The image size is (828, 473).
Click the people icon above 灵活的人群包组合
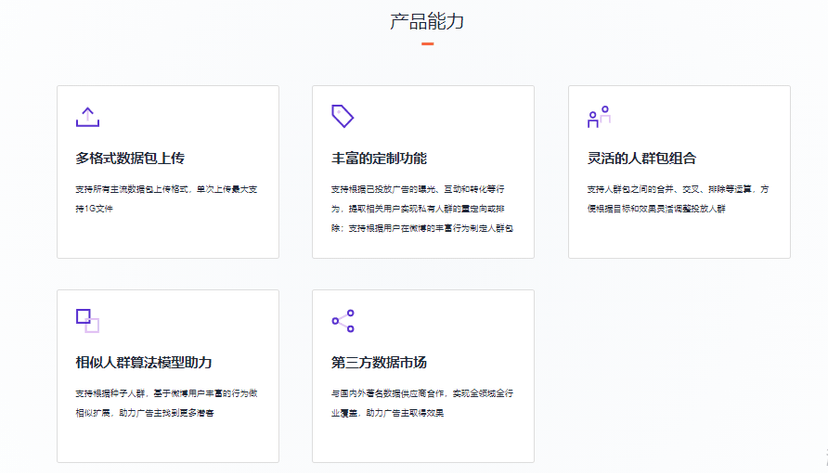pos(599,117)
